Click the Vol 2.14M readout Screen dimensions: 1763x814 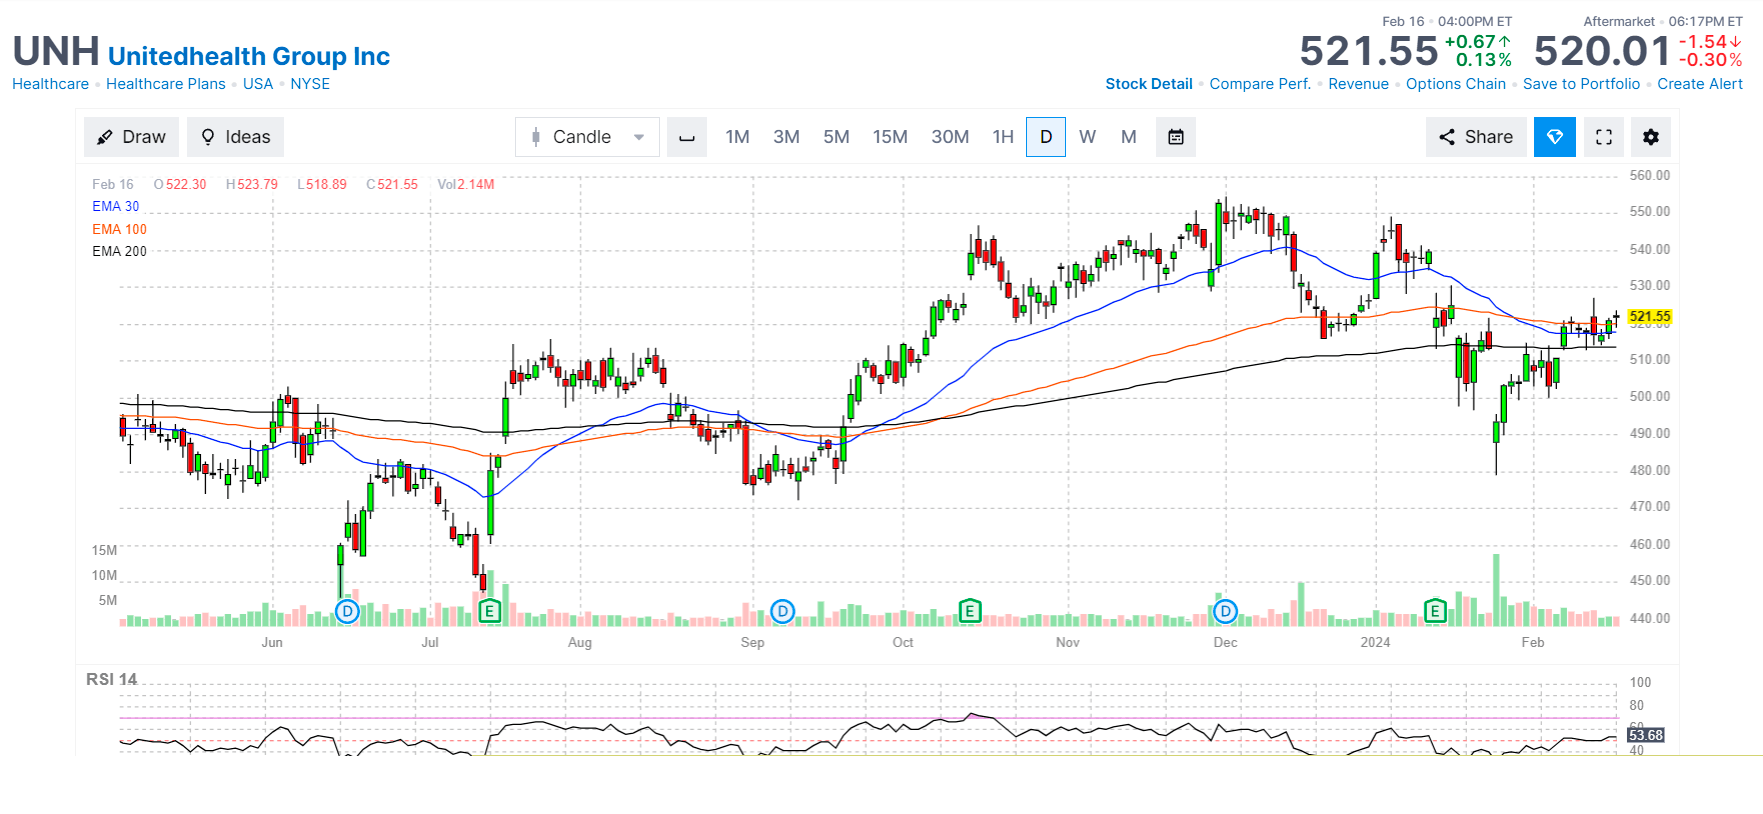(466, 184)
